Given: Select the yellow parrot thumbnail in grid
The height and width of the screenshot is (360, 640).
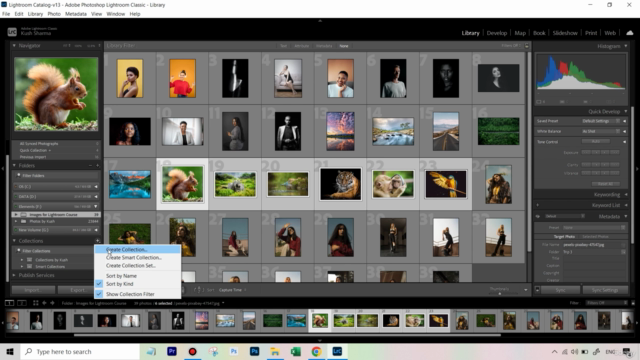Looking at the screenshot, I should [x=446, y=184].
